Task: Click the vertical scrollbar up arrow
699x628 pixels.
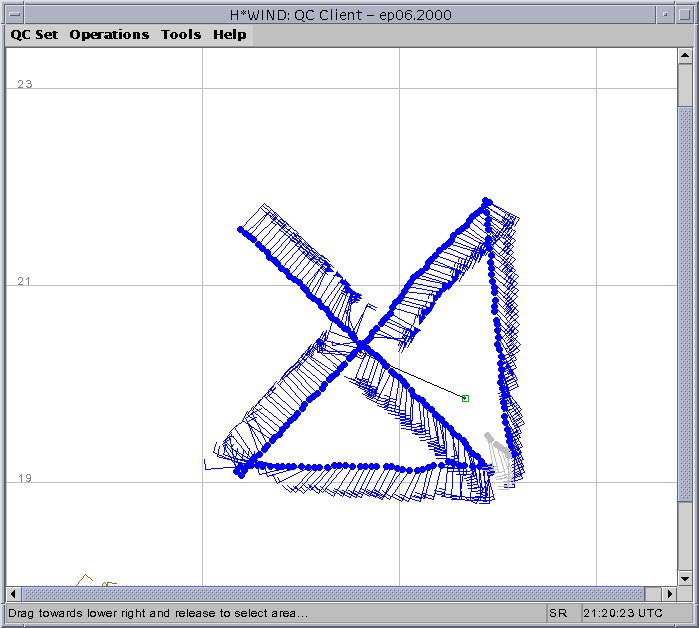Action: click(684, 56)
